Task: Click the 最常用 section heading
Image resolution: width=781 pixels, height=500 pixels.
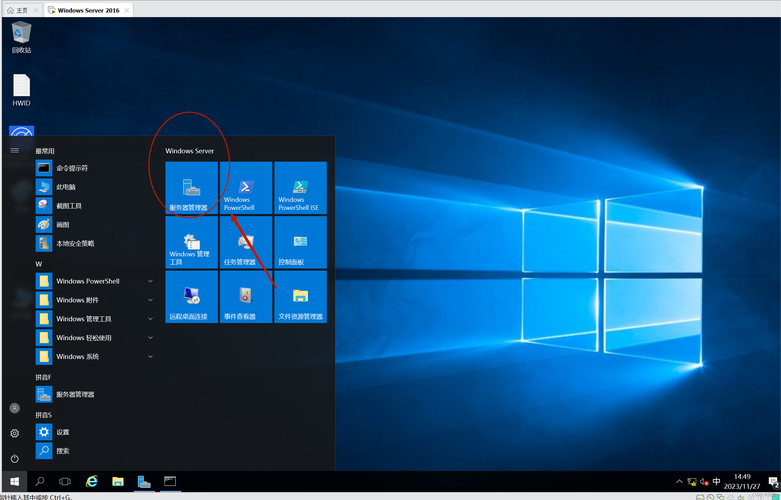Action: (45, 151)
